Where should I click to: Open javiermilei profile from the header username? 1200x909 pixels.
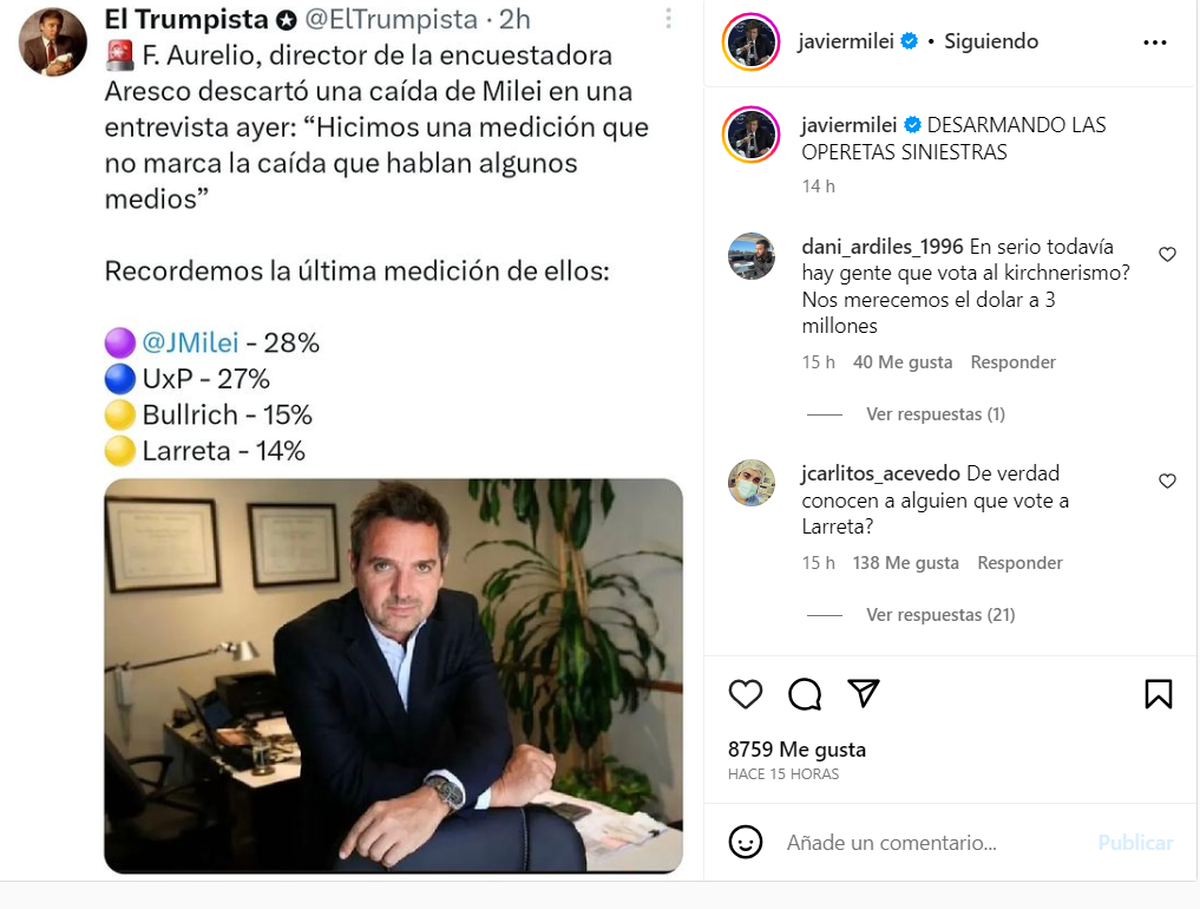point(849,41)
